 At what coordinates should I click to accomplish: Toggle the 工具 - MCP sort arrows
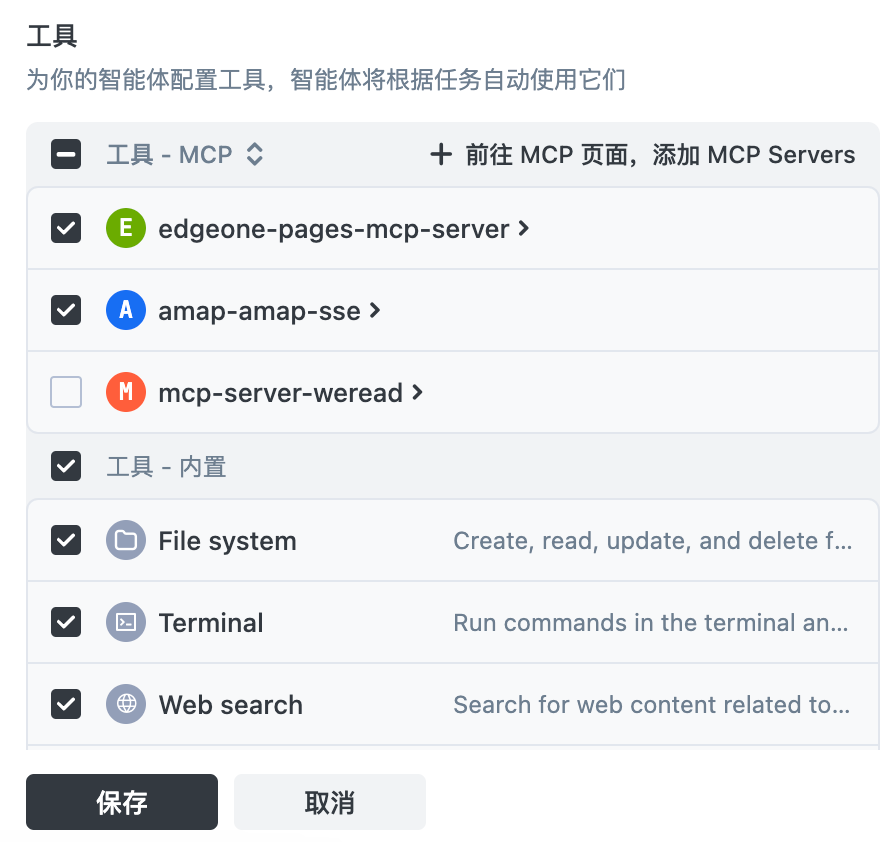(x=254, y=154)
